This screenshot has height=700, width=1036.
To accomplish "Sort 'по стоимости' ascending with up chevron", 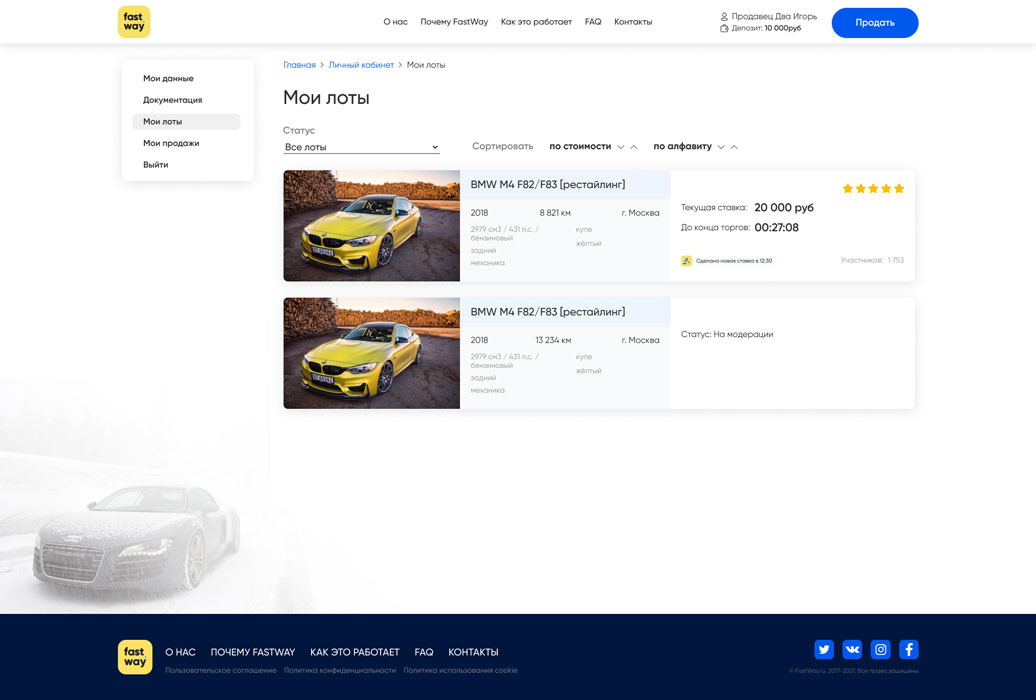I will (x=634, y=147).
